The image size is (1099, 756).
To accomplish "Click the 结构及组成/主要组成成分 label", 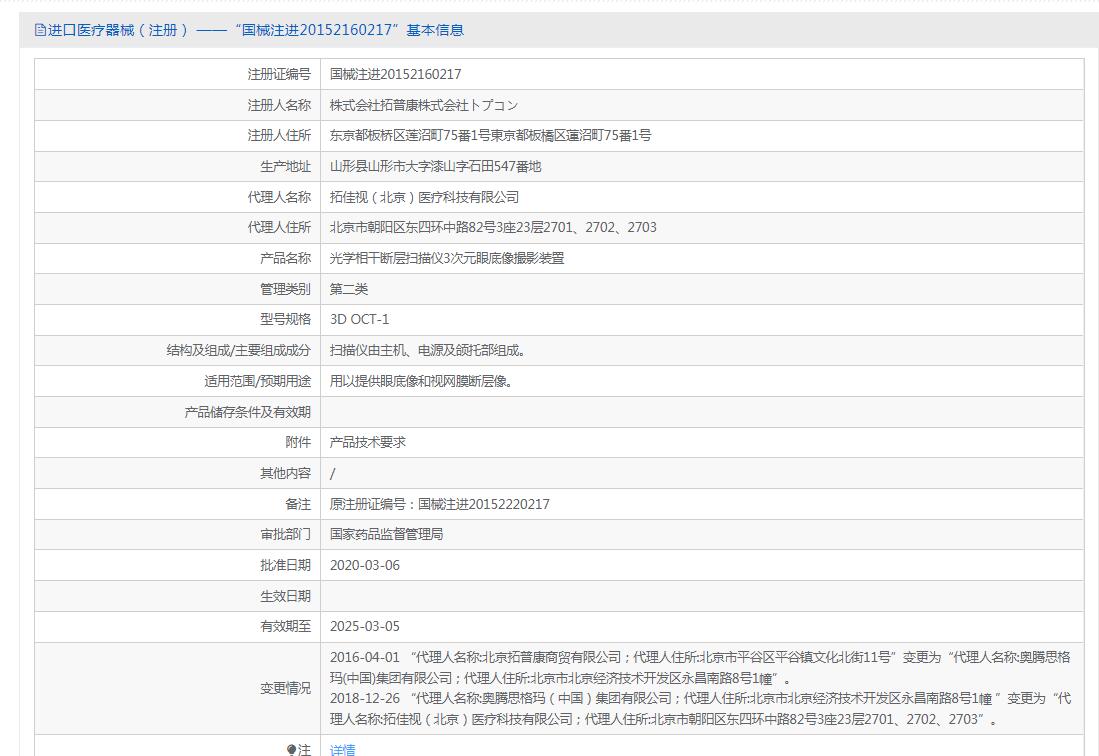I will (238, 350).
